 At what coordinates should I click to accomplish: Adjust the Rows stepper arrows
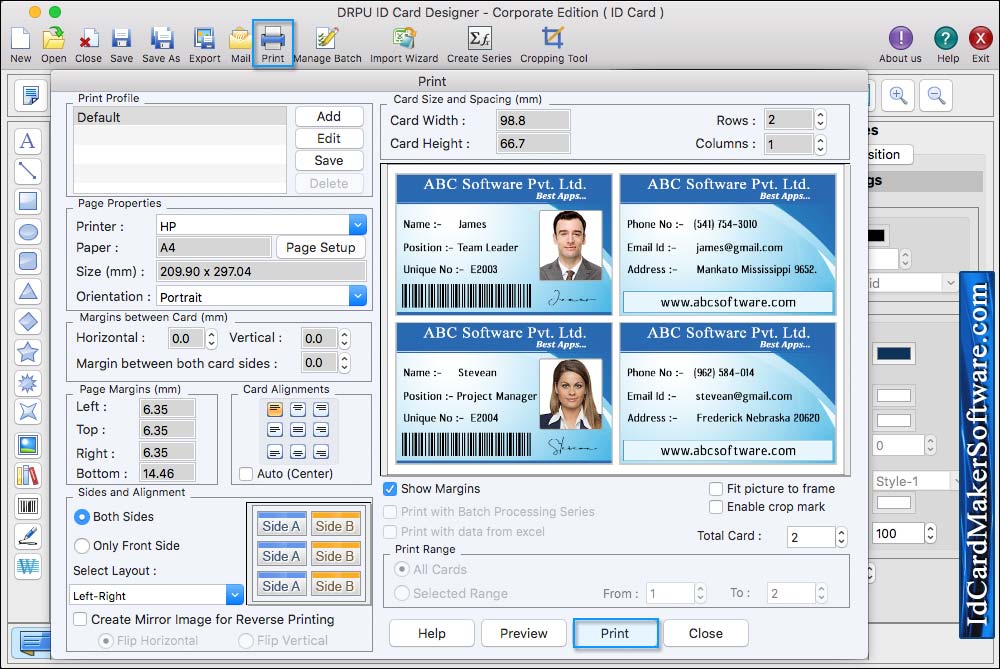(821, 119)
